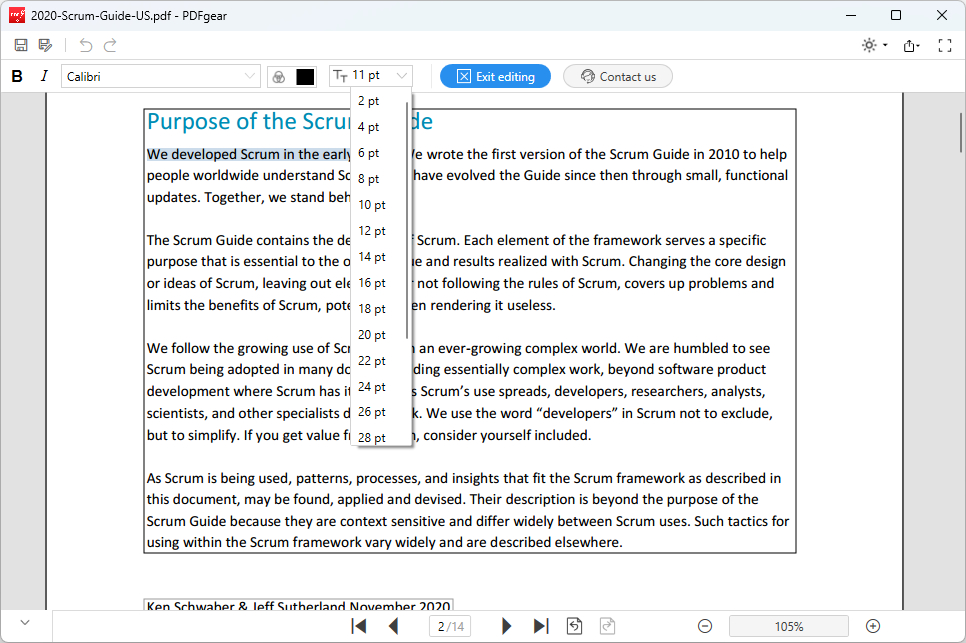This screenshot has height=643, width=966.
Task: Undo the last edit
Action: click(x=86, y=45)
